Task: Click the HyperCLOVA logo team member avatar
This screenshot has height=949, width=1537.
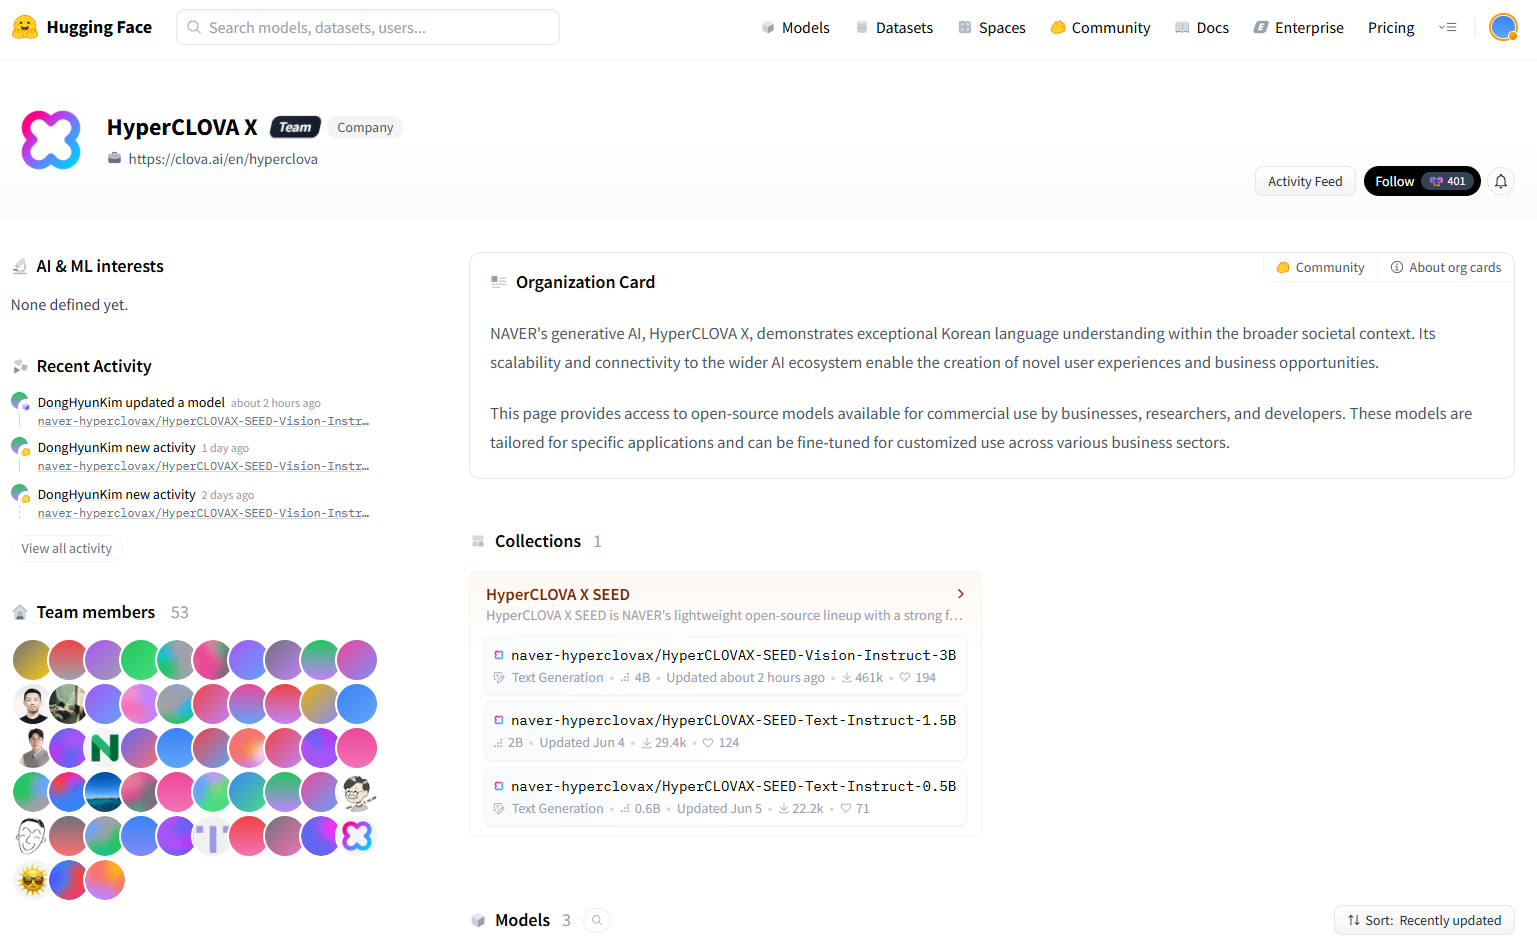Action: [357, 836]
